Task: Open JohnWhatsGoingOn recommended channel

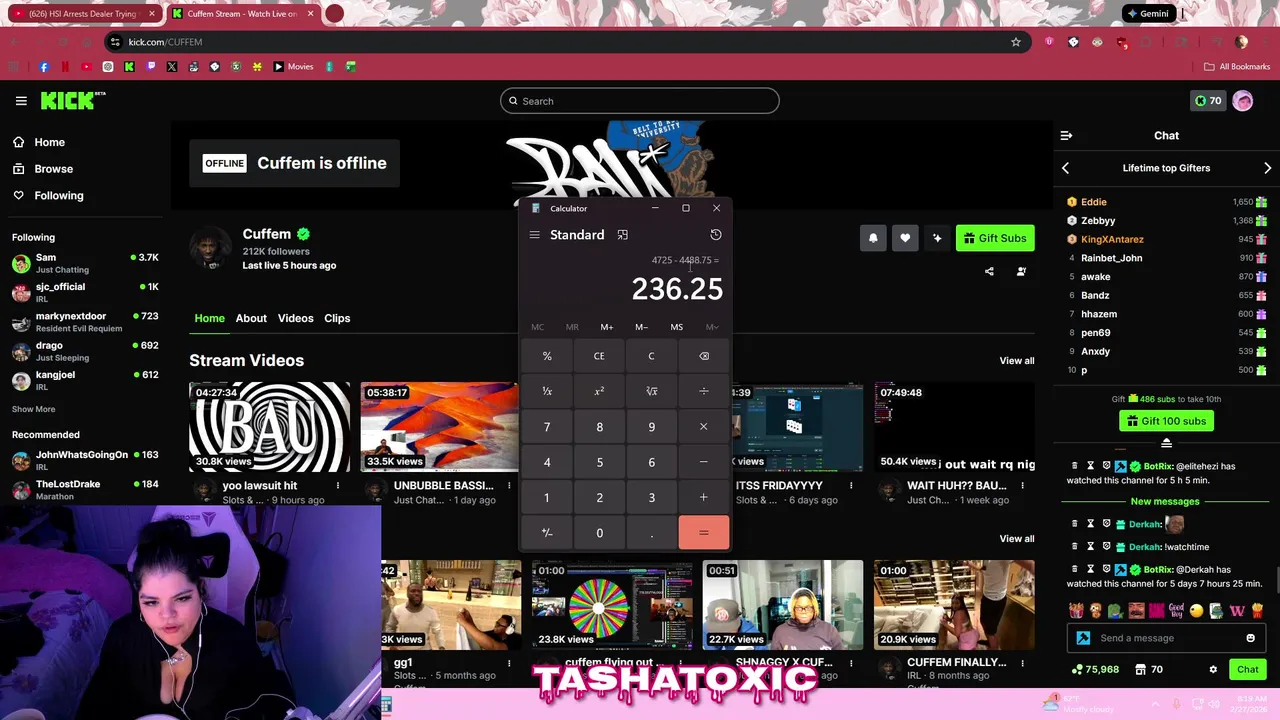Action: coord(85,460)
